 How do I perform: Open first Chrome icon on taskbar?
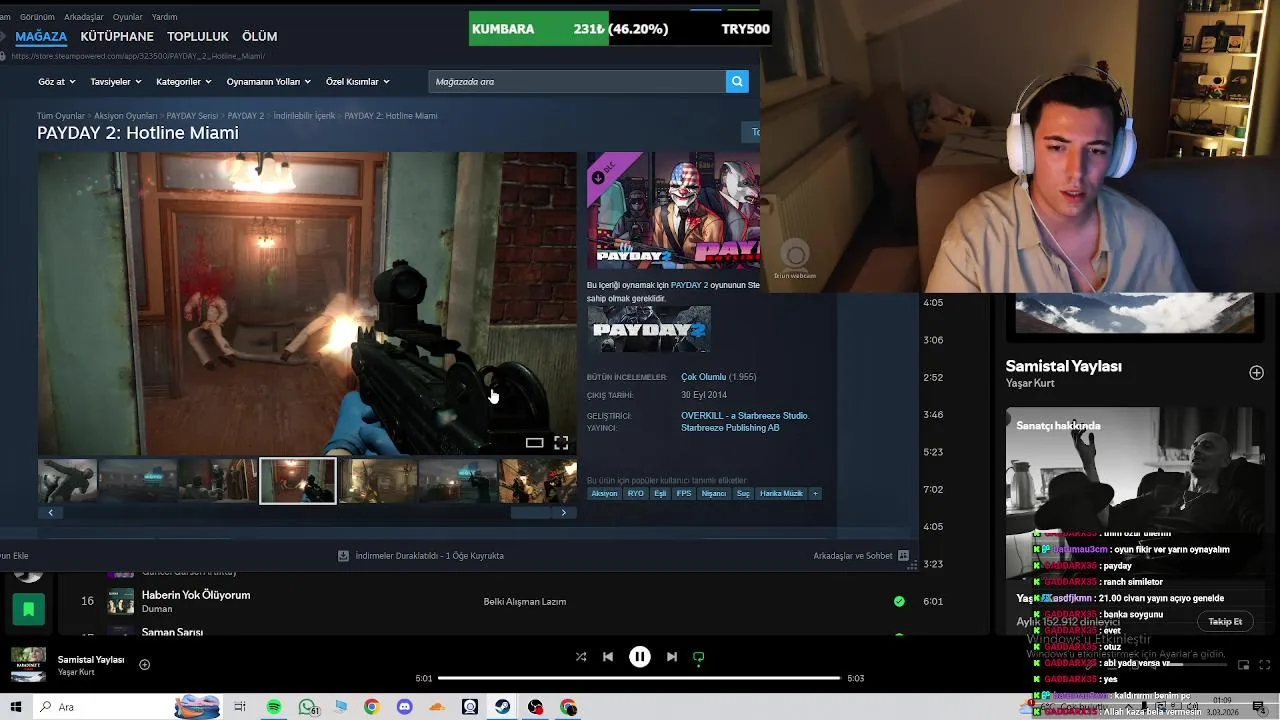(x=371, y=707)
